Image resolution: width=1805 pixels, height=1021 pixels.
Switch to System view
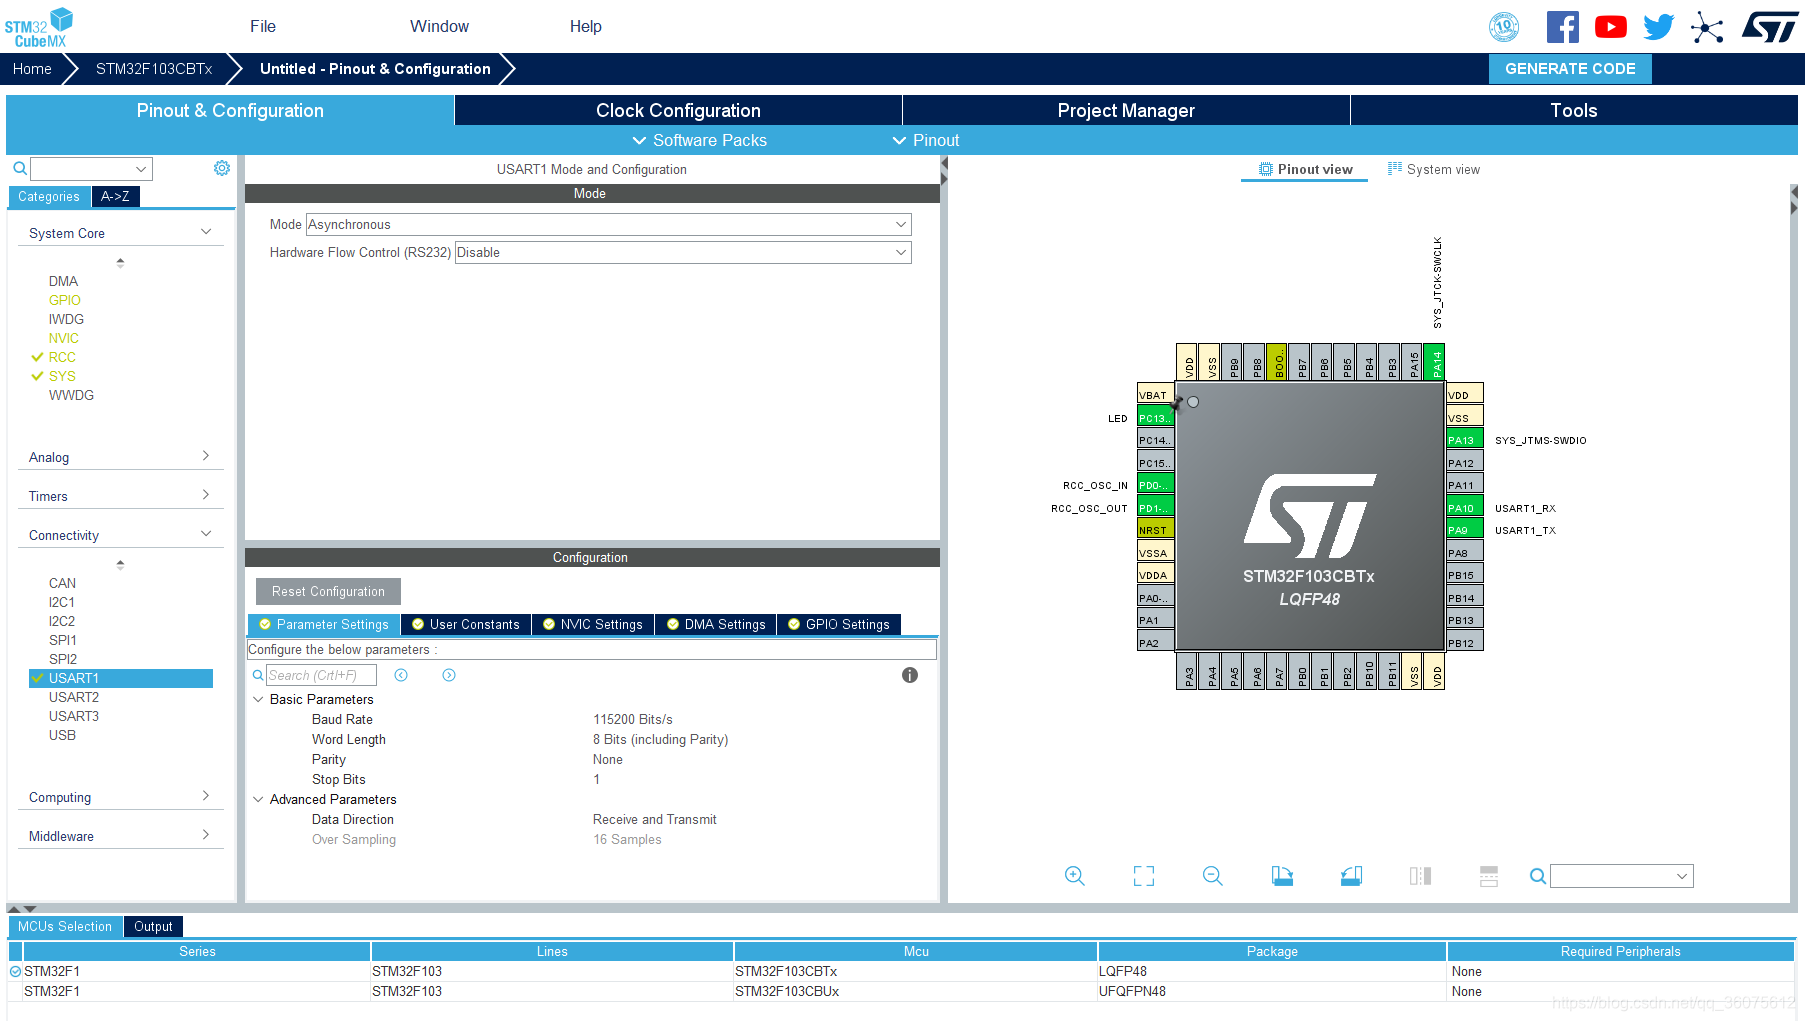(1434, 169)
